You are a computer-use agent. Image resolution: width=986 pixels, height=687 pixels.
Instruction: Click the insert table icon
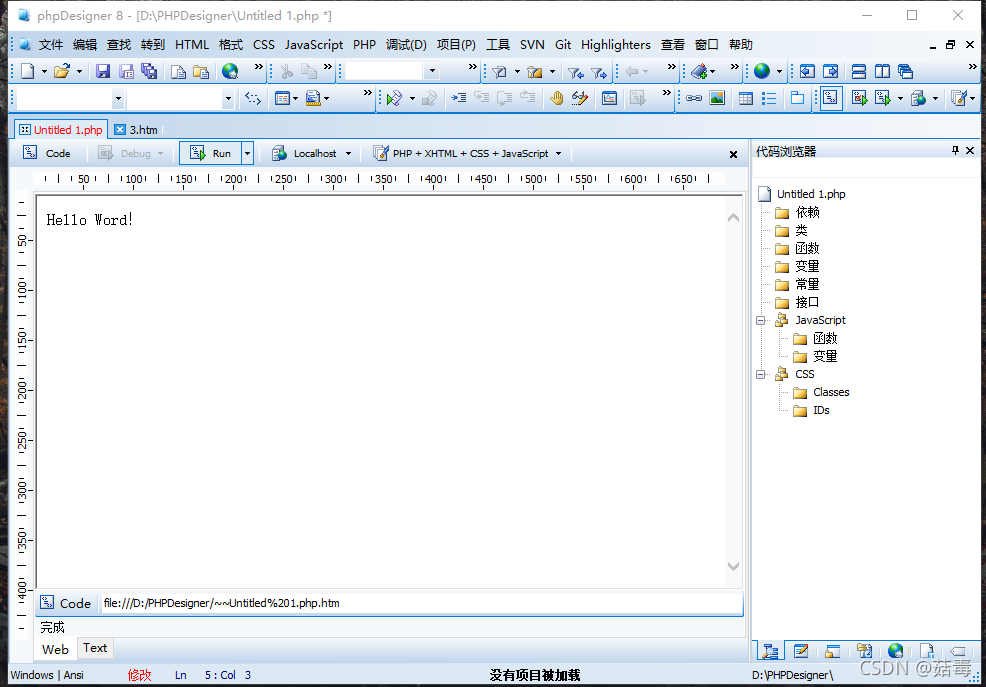tap(746, 98)
